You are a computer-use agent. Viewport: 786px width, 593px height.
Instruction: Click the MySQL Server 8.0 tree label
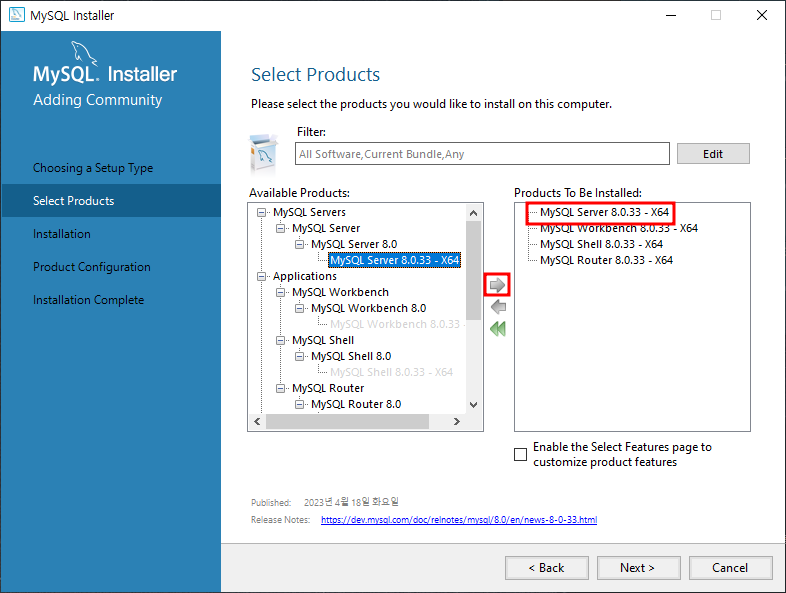[x=354, y=245]
